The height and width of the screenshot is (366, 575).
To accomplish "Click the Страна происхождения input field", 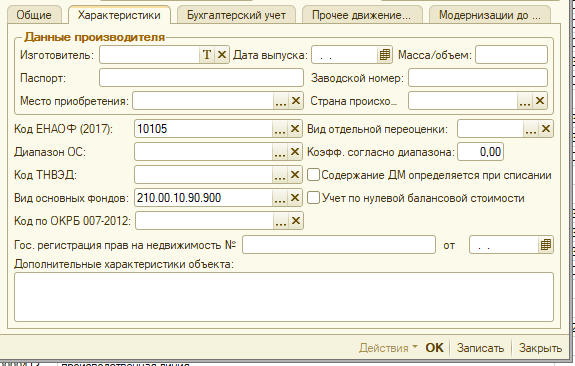I will [463, 101].
